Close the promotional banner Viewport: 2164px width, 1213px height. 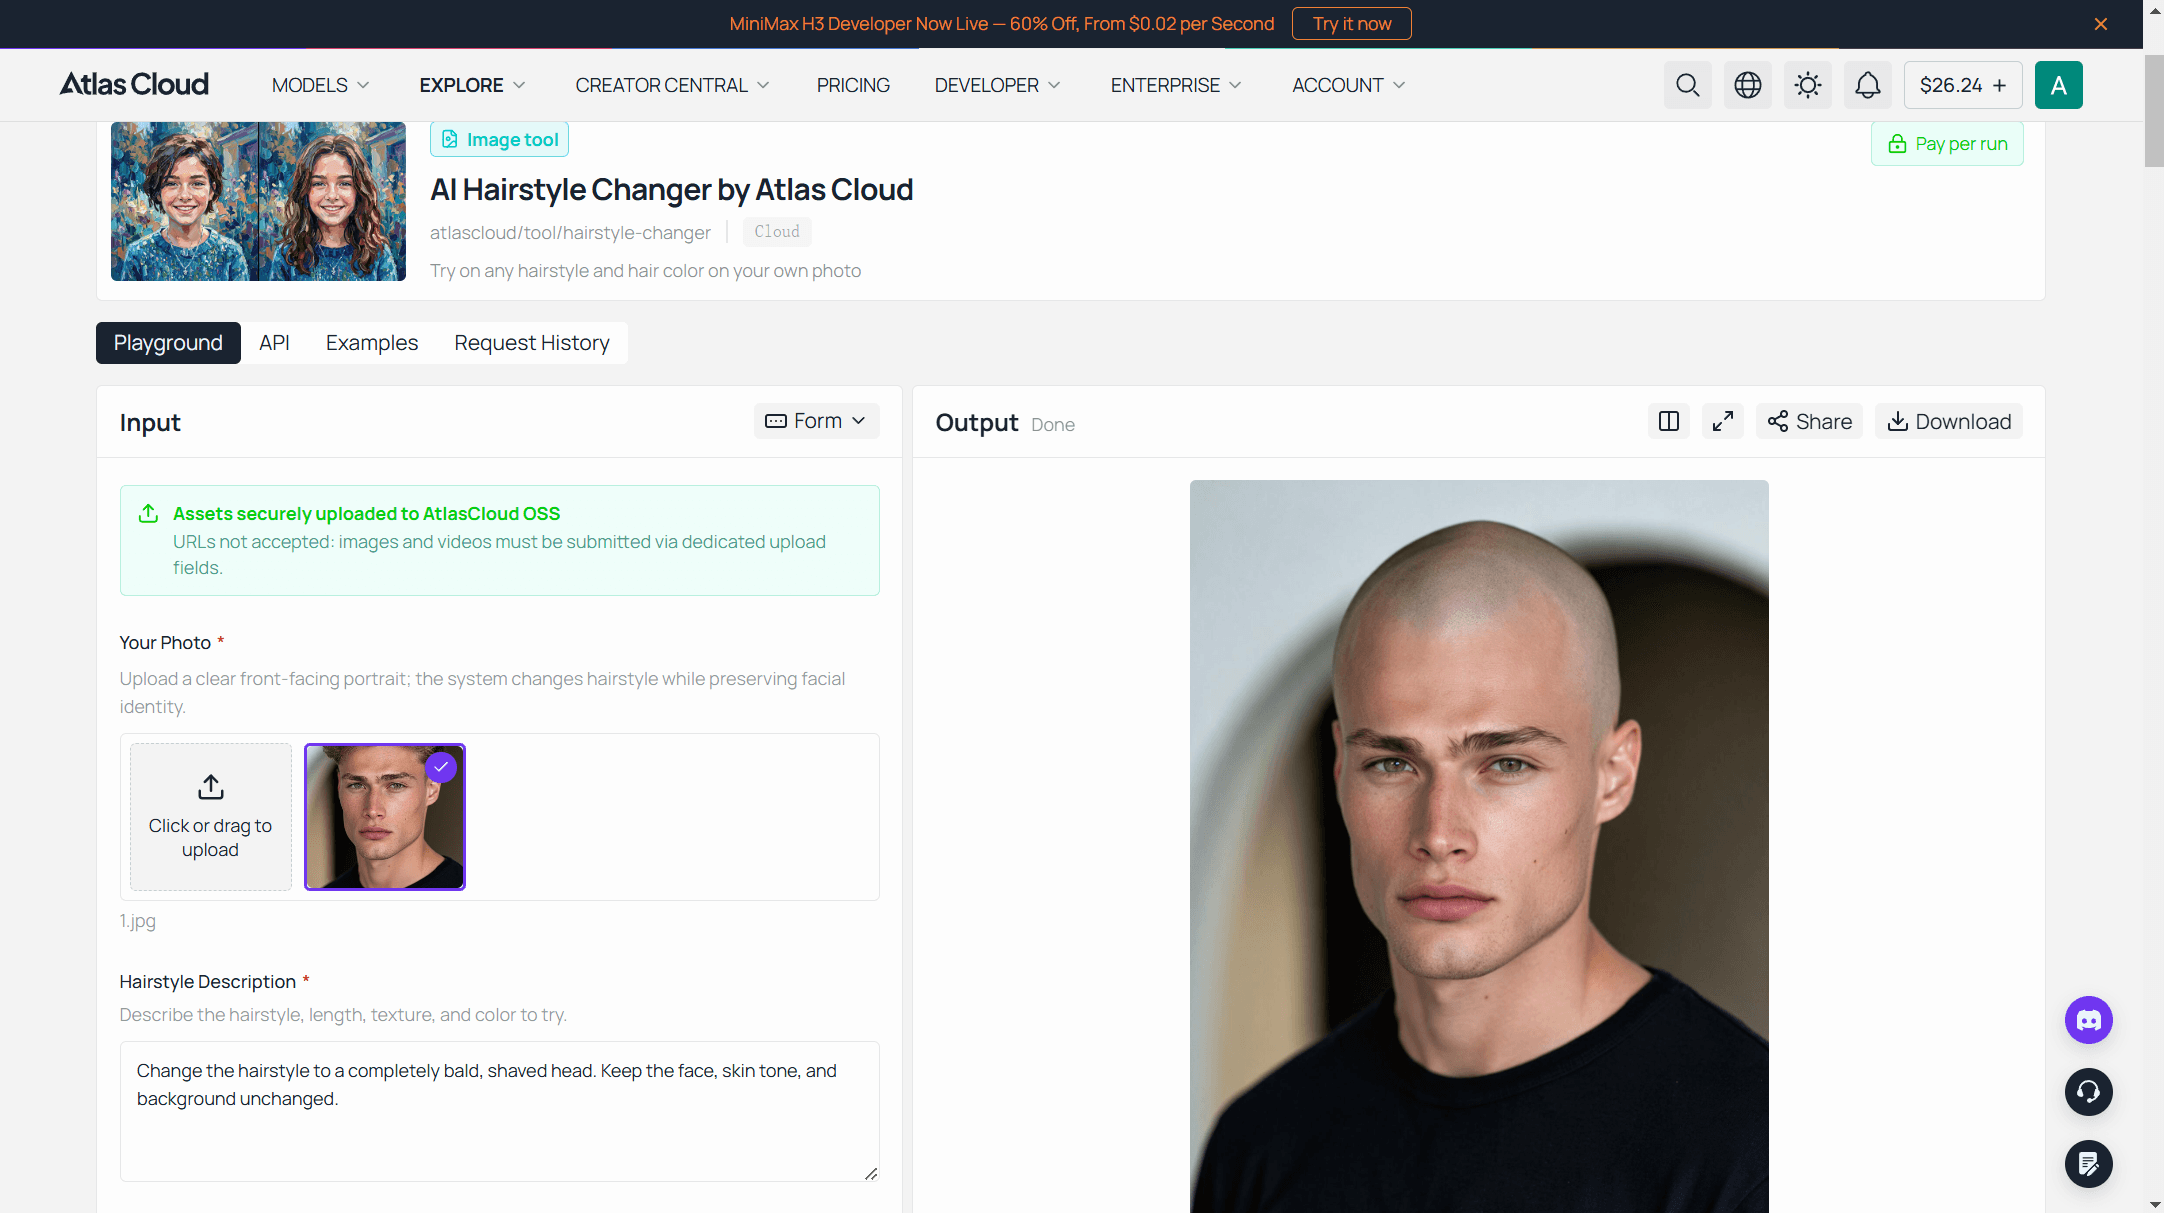click(x=2100, y=24)
